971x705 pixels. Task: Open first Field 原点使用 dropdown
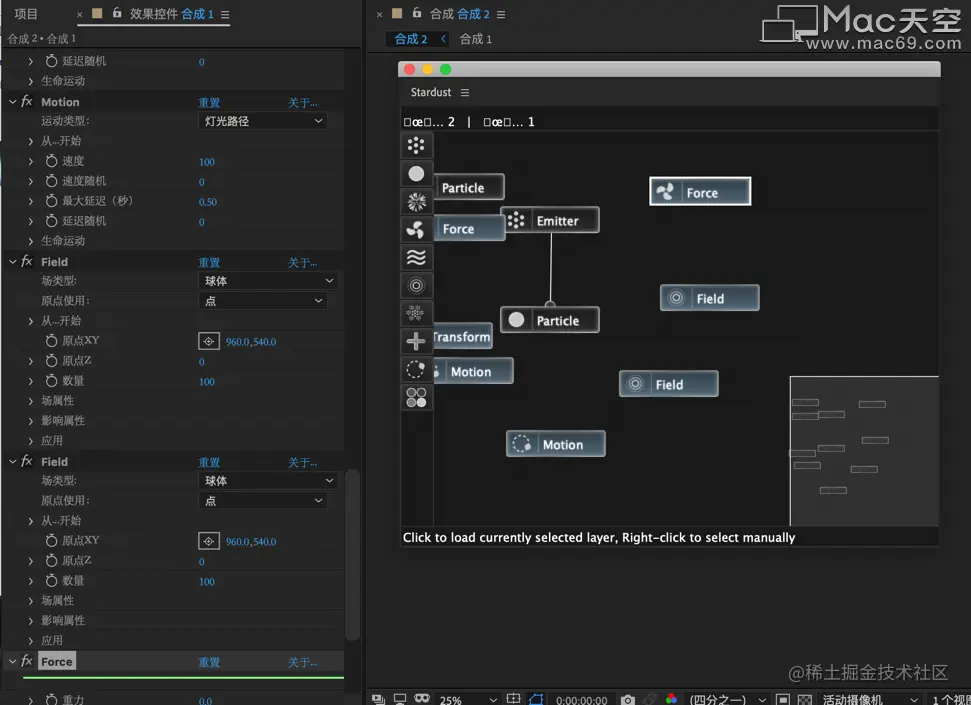(263, 300)
